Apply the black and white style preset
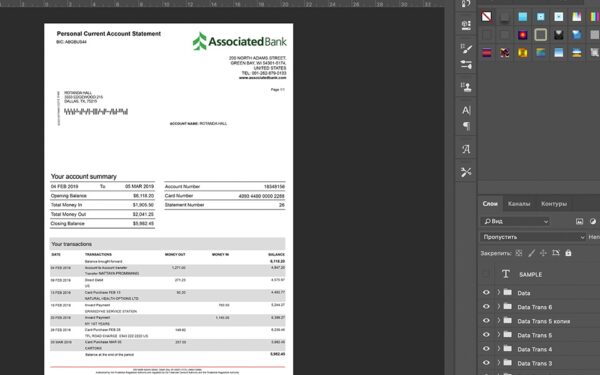The height and width of the screenshot is (375, 600). pyautogui.click(x=559, y=35)
